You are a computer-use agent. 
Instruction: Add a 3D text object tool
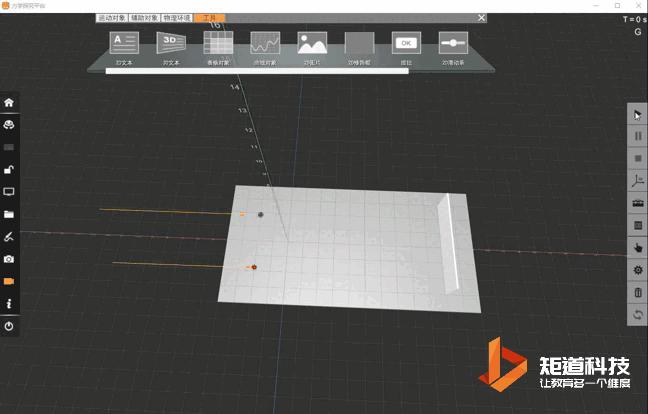(x=171, y=43)
